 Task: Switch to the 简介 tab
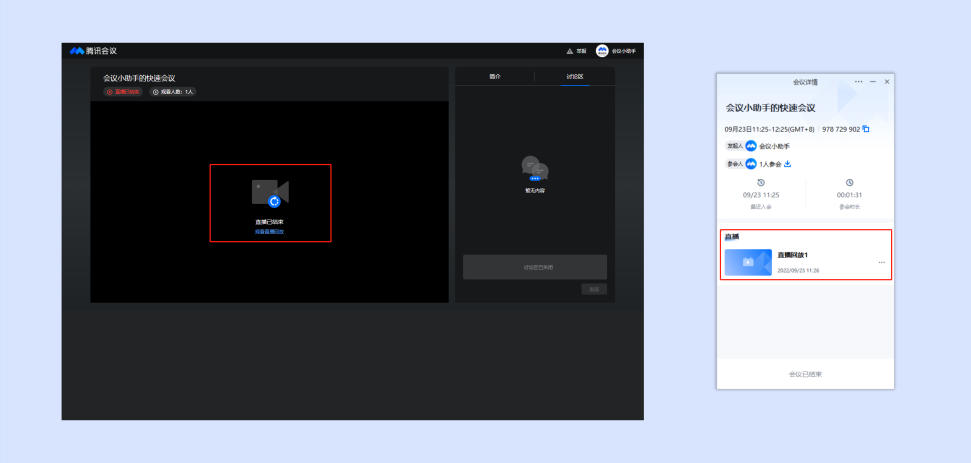[x=495, y=76]
